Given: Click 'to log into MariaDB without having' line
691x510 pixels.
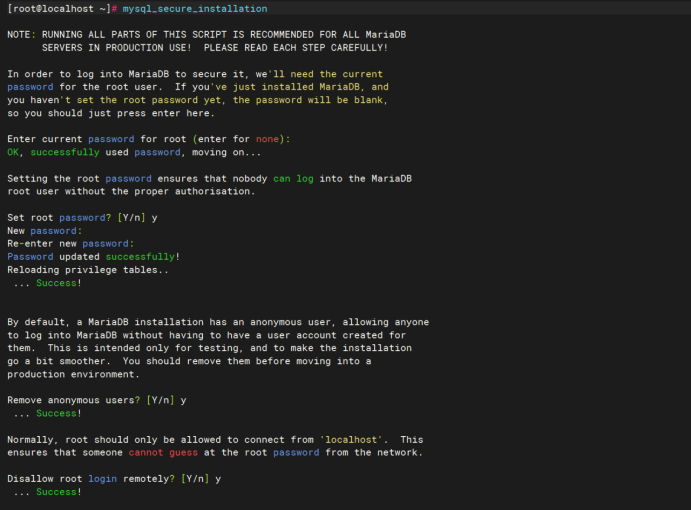Looking at the screenshot, I should coord(206,335).
